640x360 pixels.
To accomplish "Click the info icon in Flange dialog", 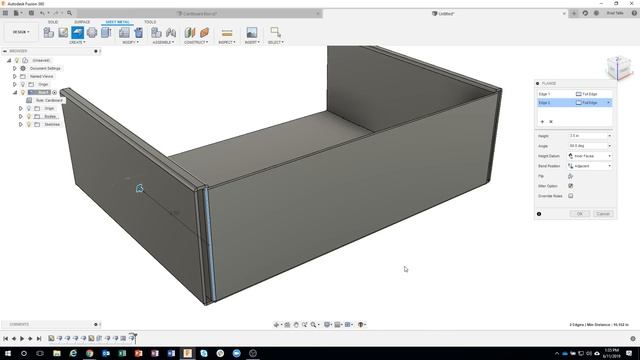I will point(539,214).
